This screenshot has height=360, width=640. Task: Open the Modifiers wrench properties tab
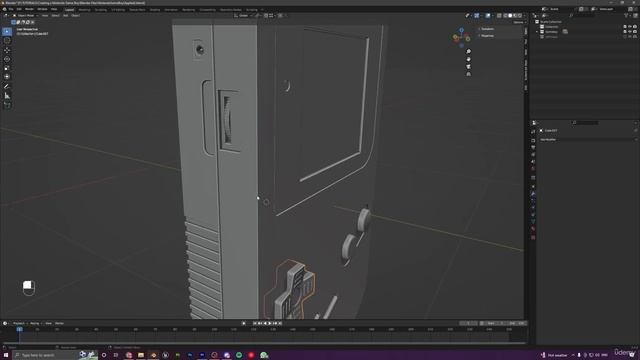coord(533,193)
